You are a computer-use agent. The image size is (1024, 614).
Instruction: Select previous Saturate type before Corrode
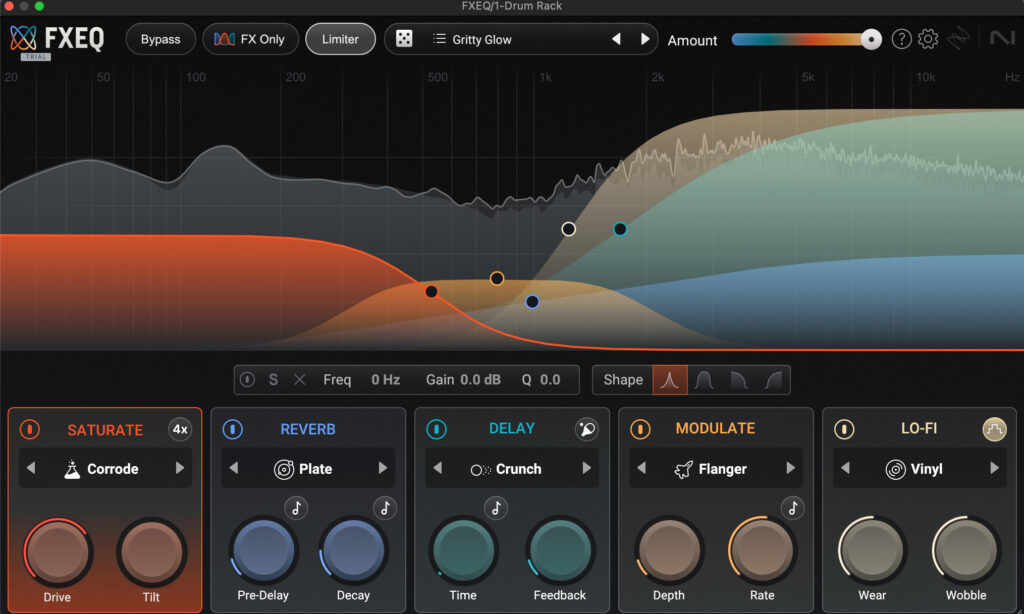[31, 468]
